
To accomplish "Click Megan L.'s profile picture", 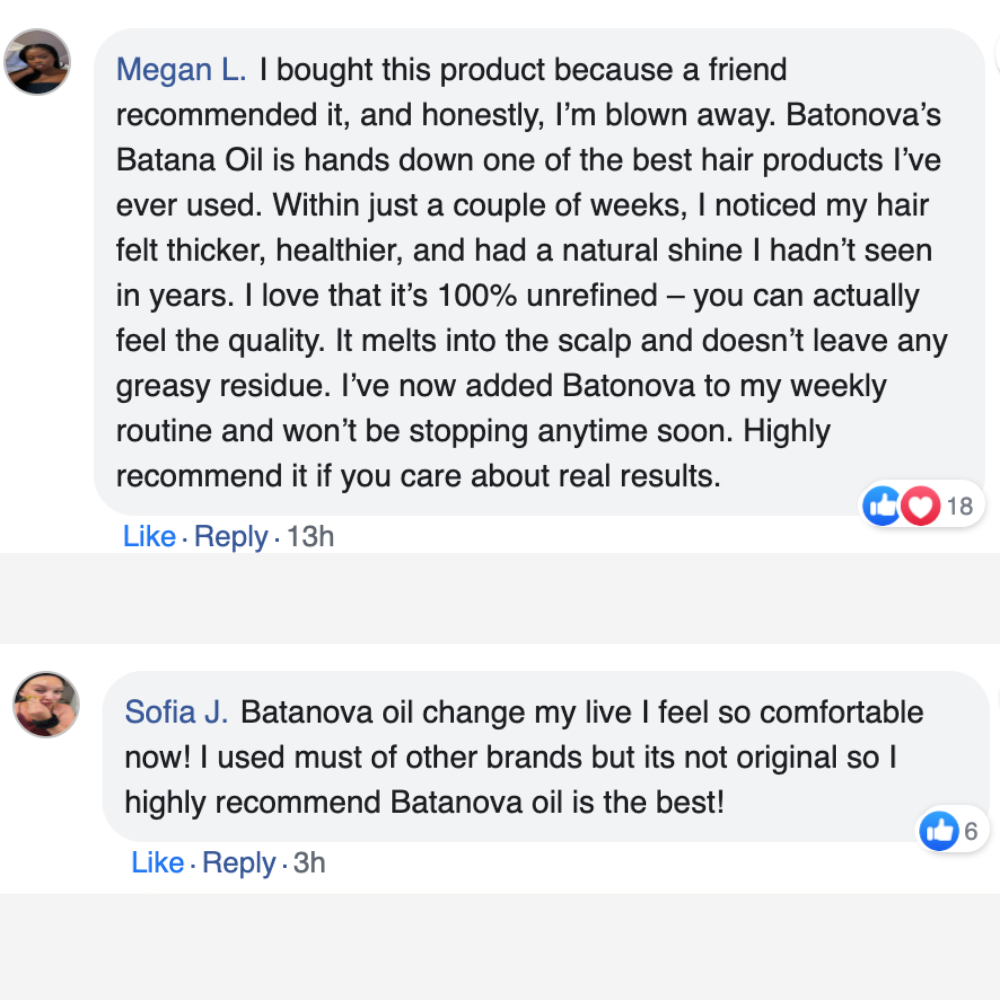I will (37, 62).
